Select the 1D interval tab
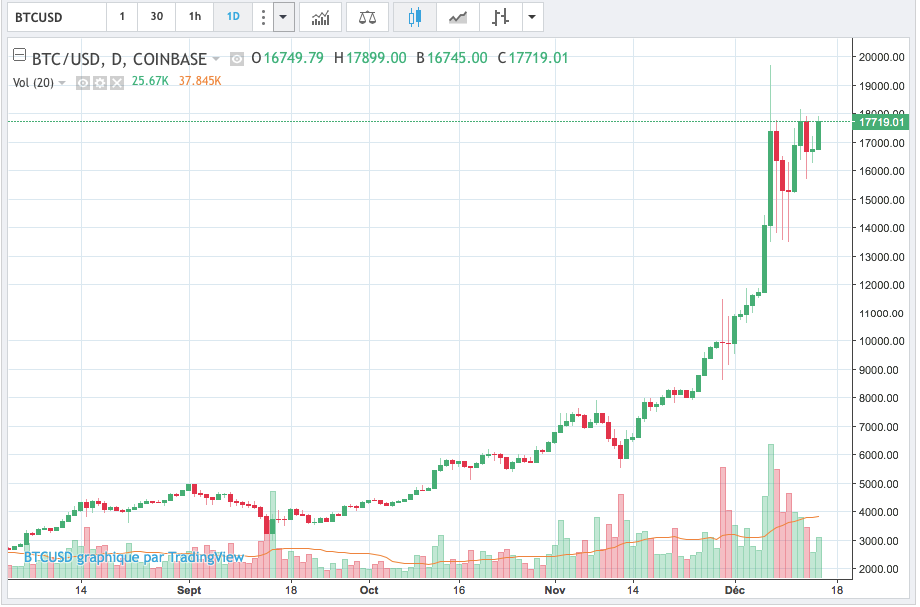 233,17
